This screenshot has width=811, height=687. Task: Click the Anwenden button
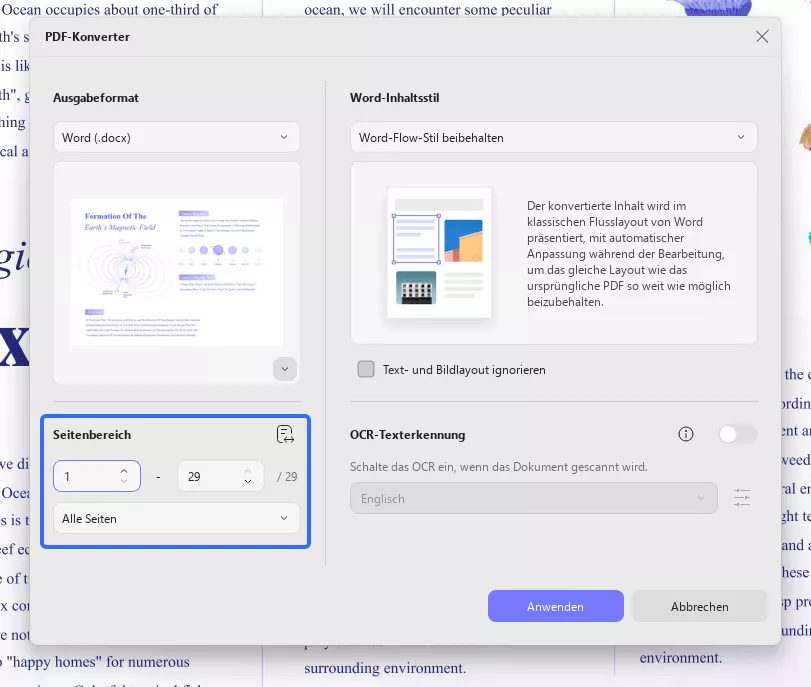[x=555, y=606]
